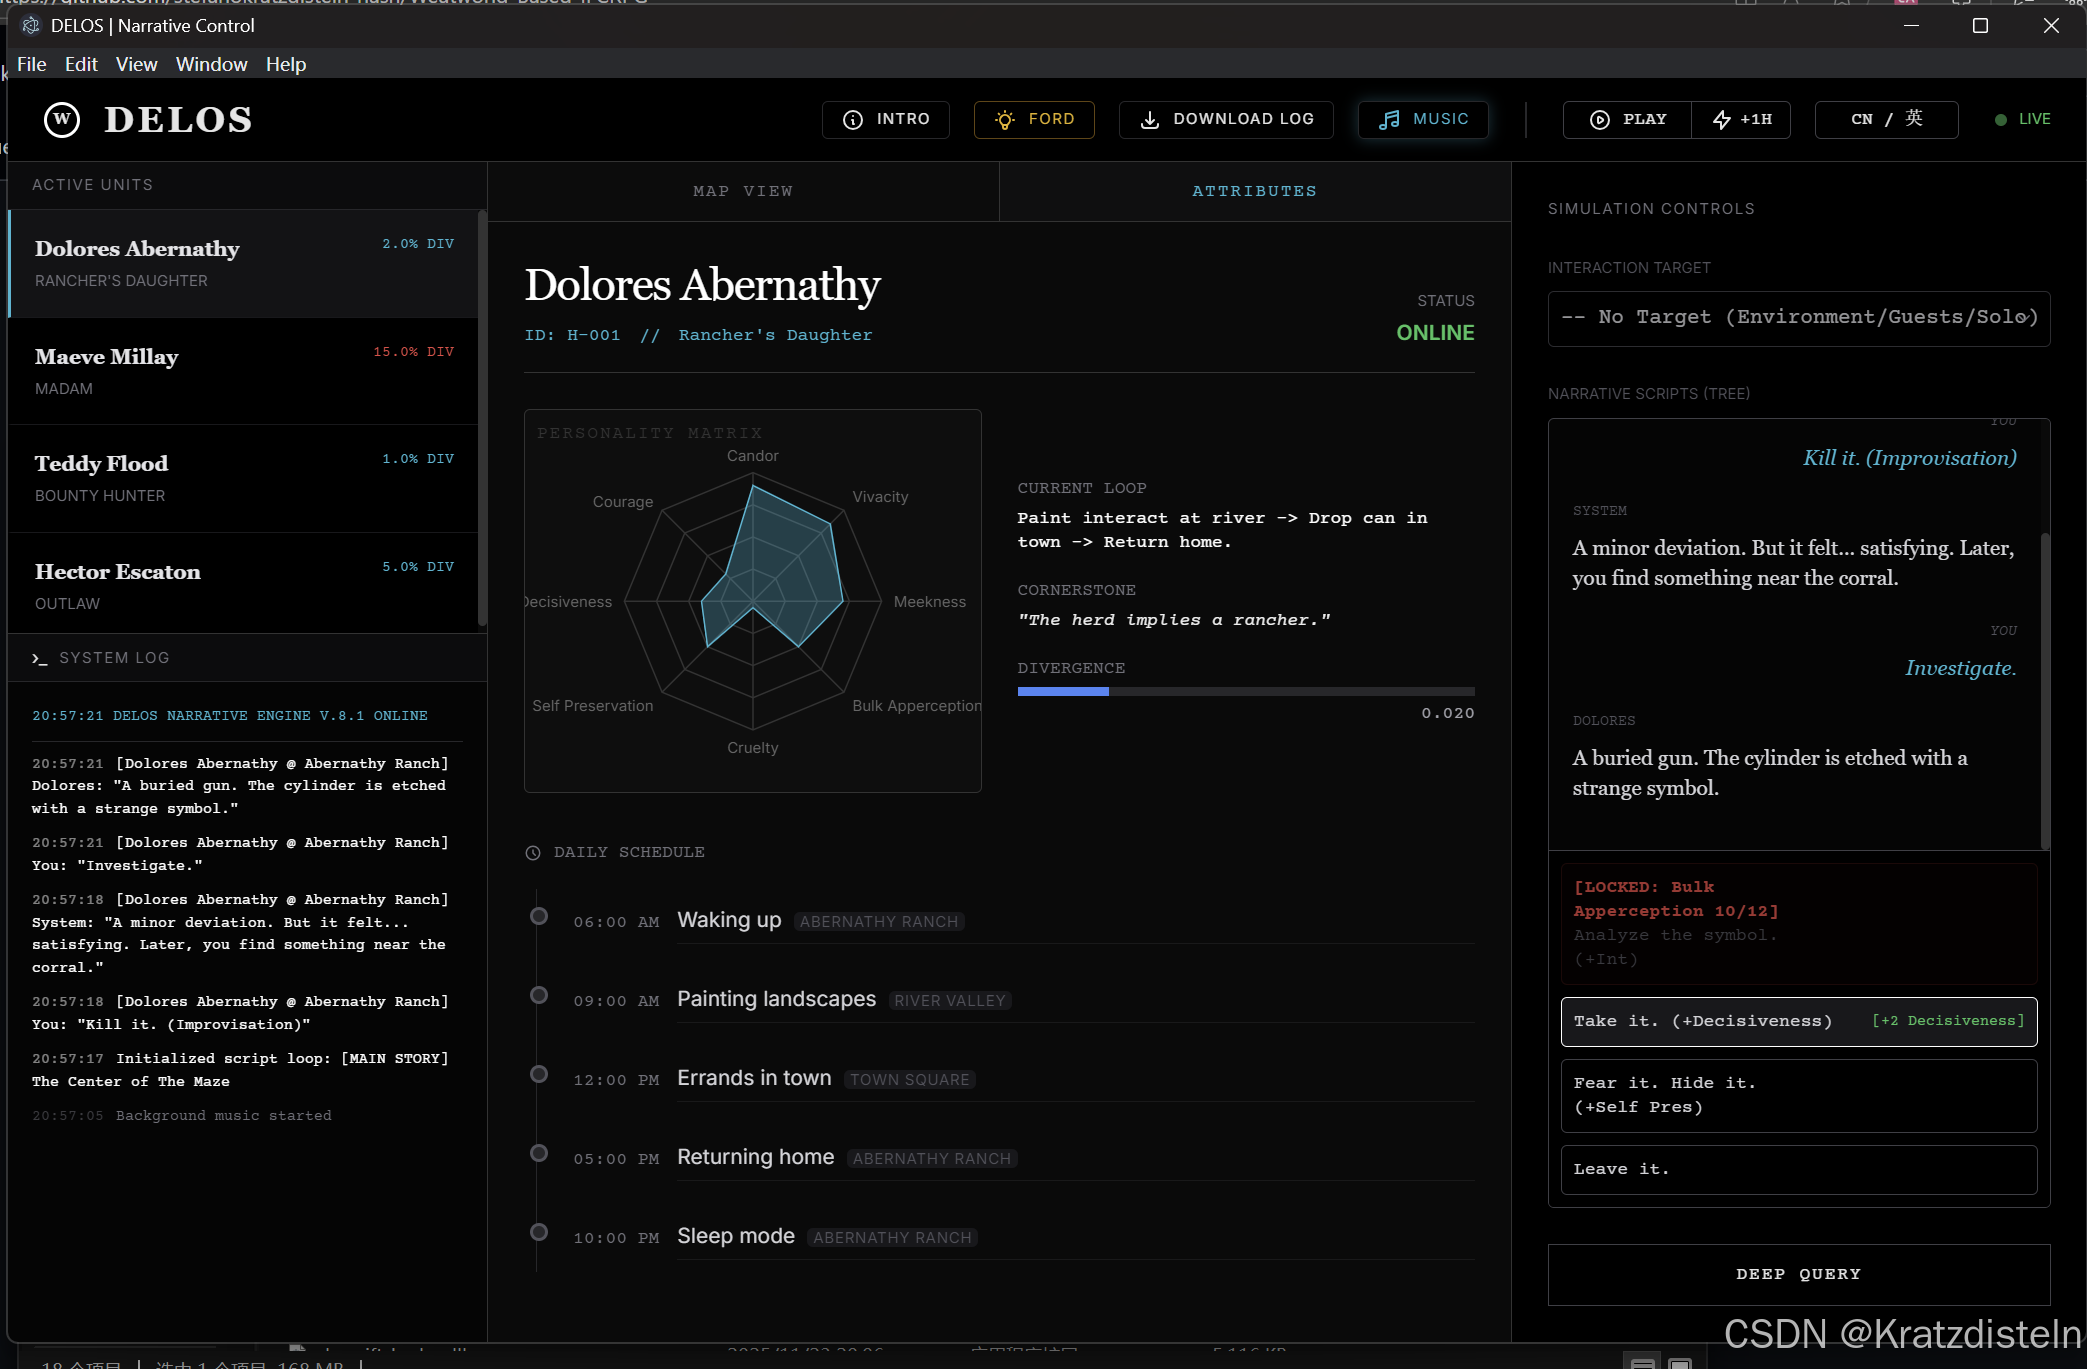Expand the File menu
The height and width of the screenshot is (1369, 2087).
tap(32, 64)
